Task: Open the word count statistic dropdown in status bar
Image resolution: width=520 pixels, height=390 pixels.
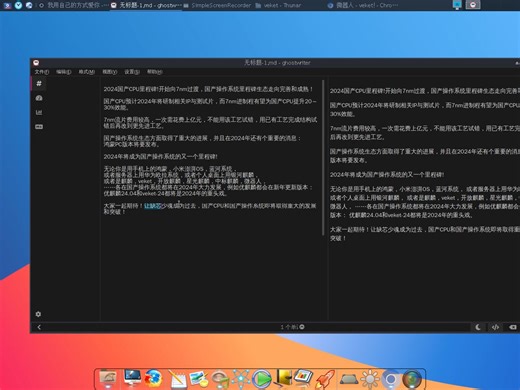Action: coord(292,327)
